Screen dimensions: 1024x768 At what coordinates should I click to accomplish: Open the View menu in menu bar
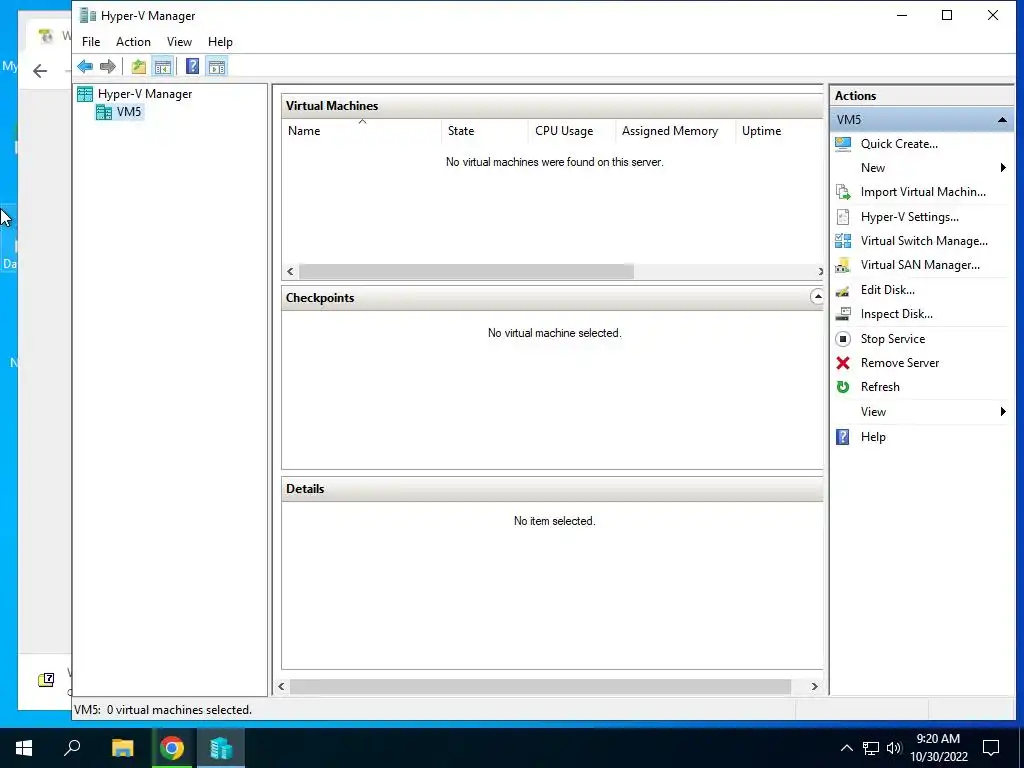(179, 42)
